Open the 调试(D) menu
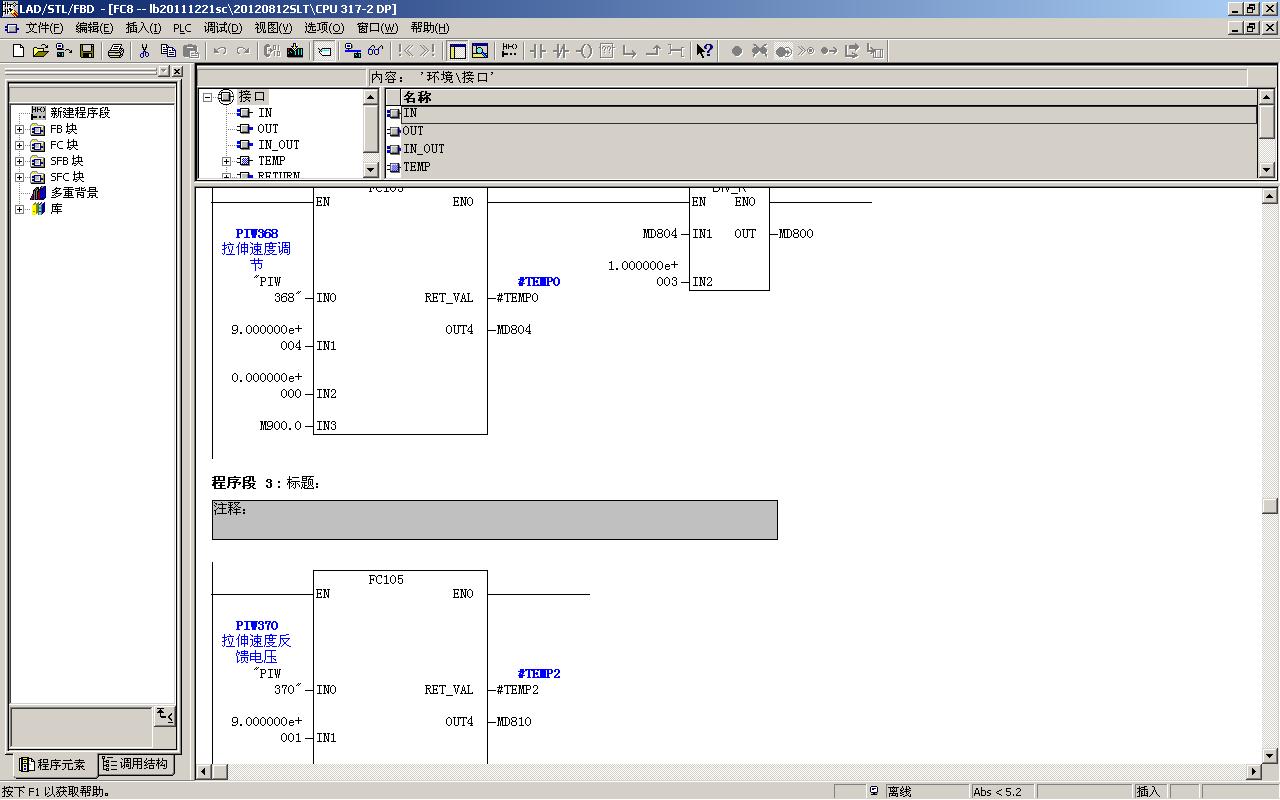 (x=223, y=28)
